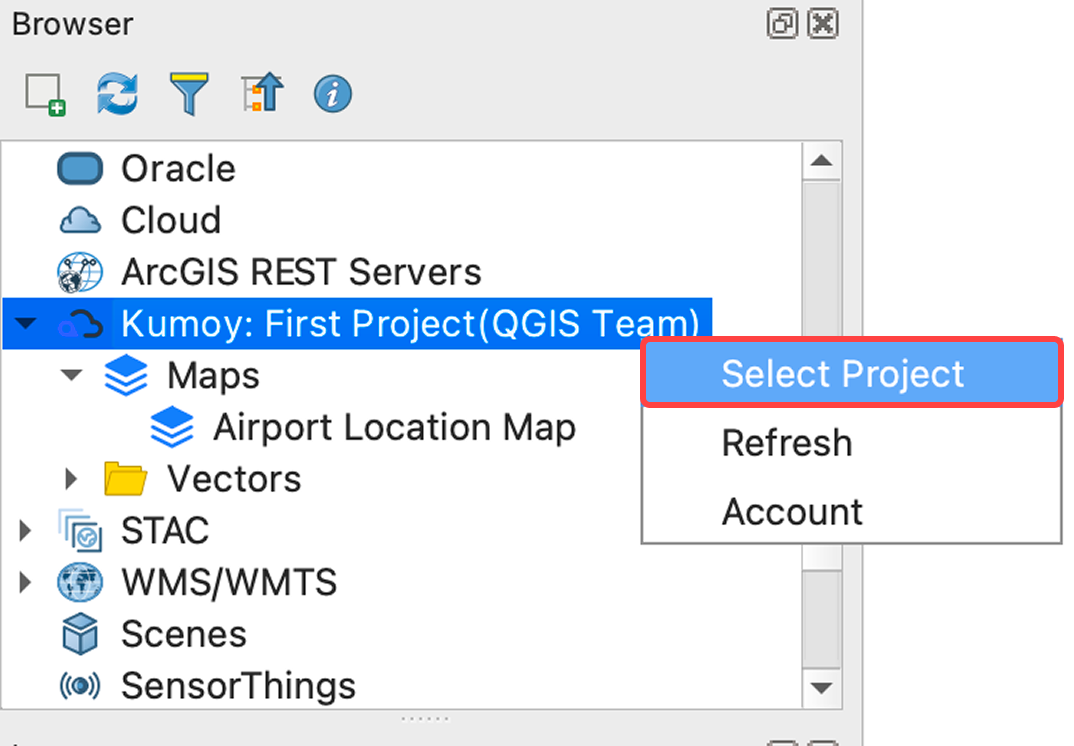Click the scrollbar down arrow
This screenshot has width=1074, height=746.
click(822, 688)
